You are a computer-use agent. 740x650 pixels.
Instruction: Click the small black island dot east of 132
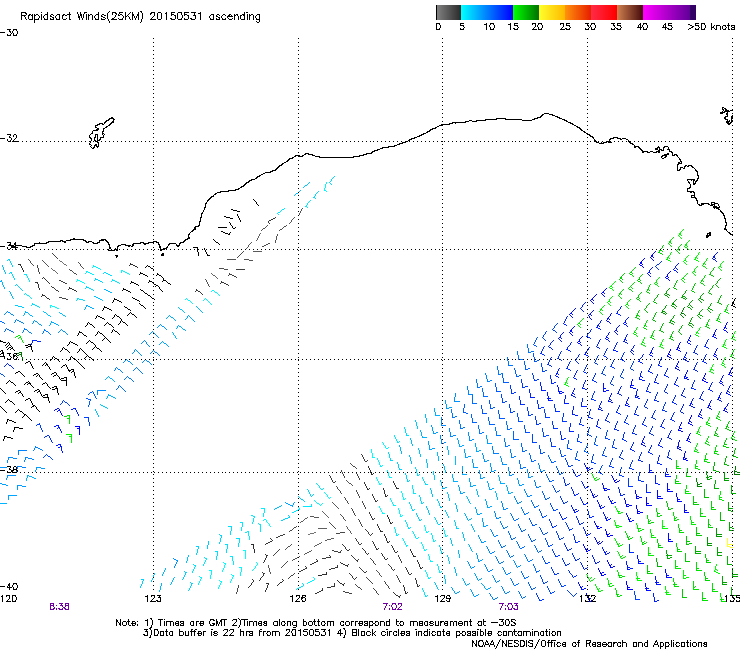(x=708, y=235)
